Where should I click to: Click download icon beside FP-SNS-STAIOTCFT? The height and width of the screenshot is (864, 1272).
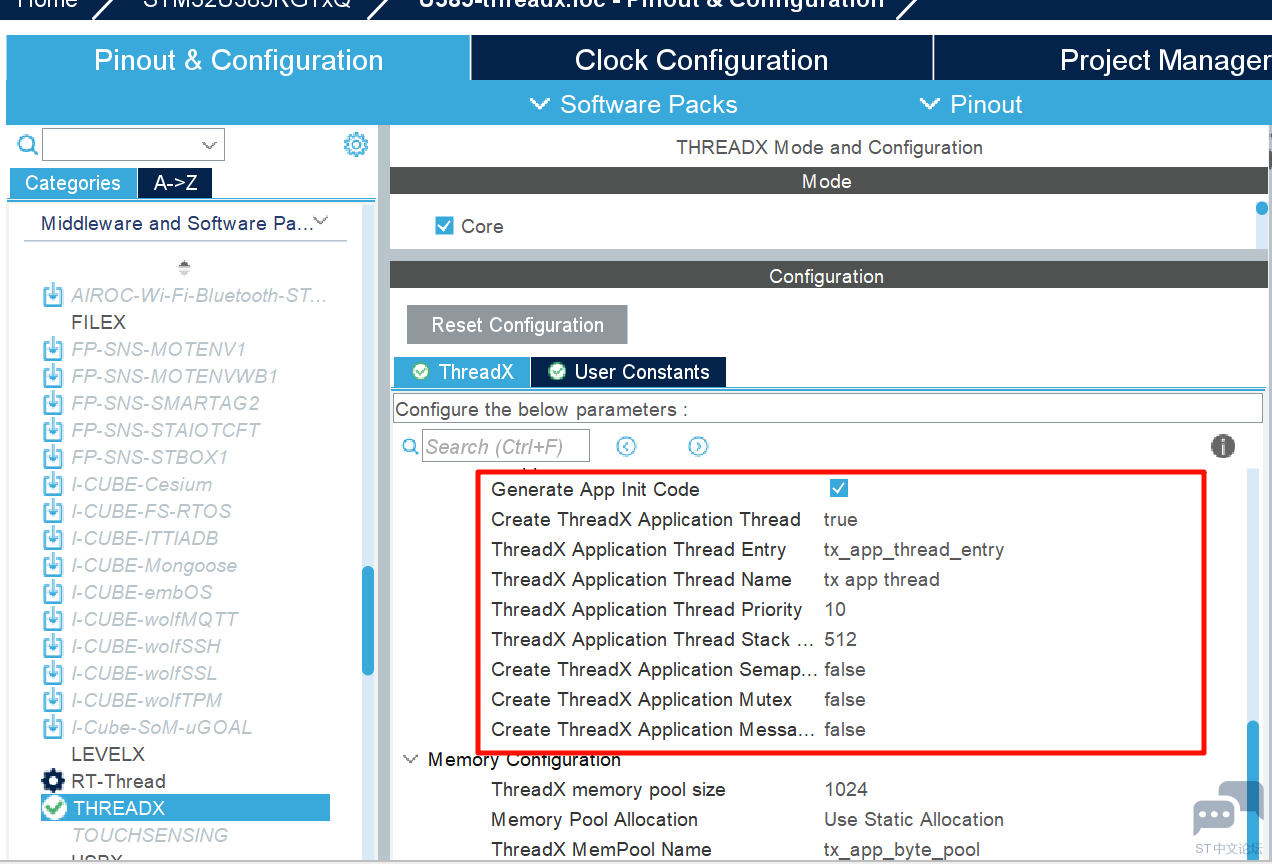tap(52, 431)
